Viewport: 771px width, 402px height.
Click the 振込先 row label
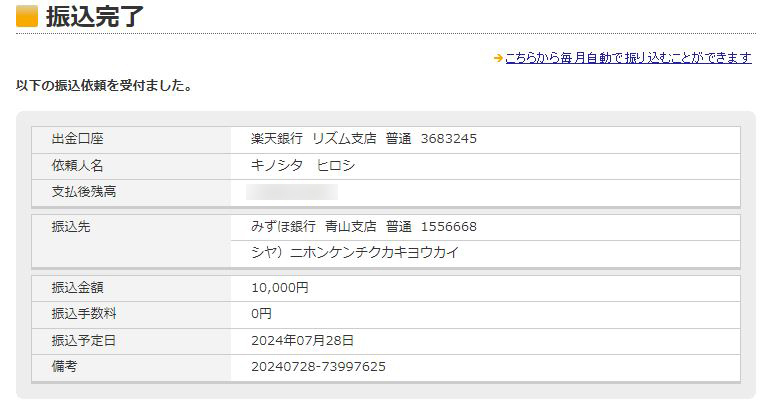(x=71, y=227)
